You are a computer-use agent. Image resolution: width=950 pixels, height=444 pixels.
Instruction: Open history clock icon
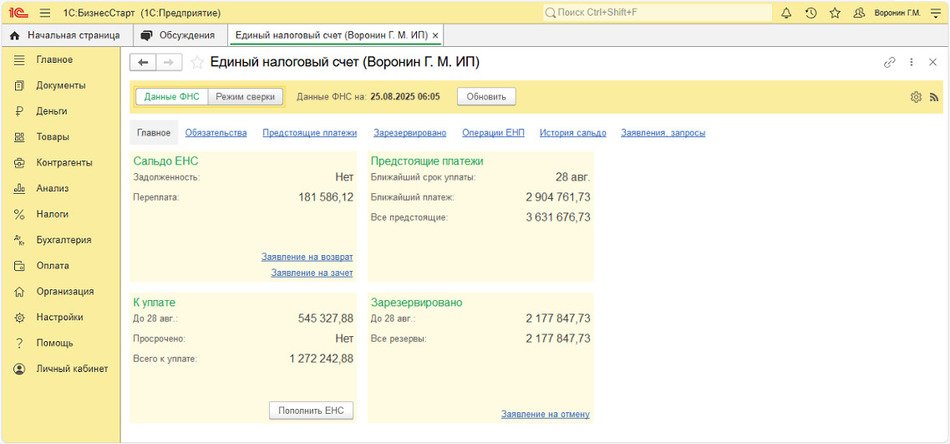click(x=811, y=13)
